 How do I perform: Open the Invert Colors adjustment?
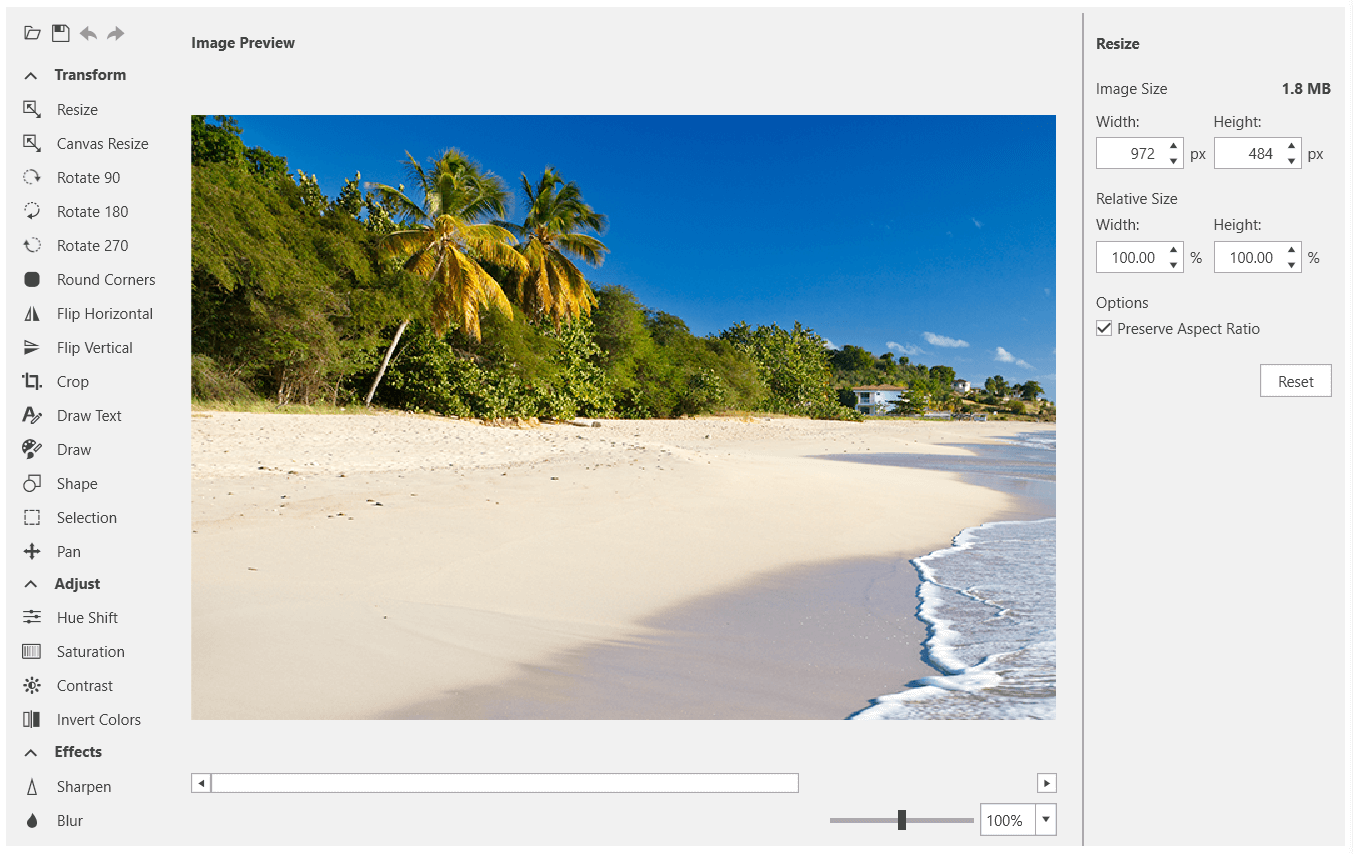point(95,719)
